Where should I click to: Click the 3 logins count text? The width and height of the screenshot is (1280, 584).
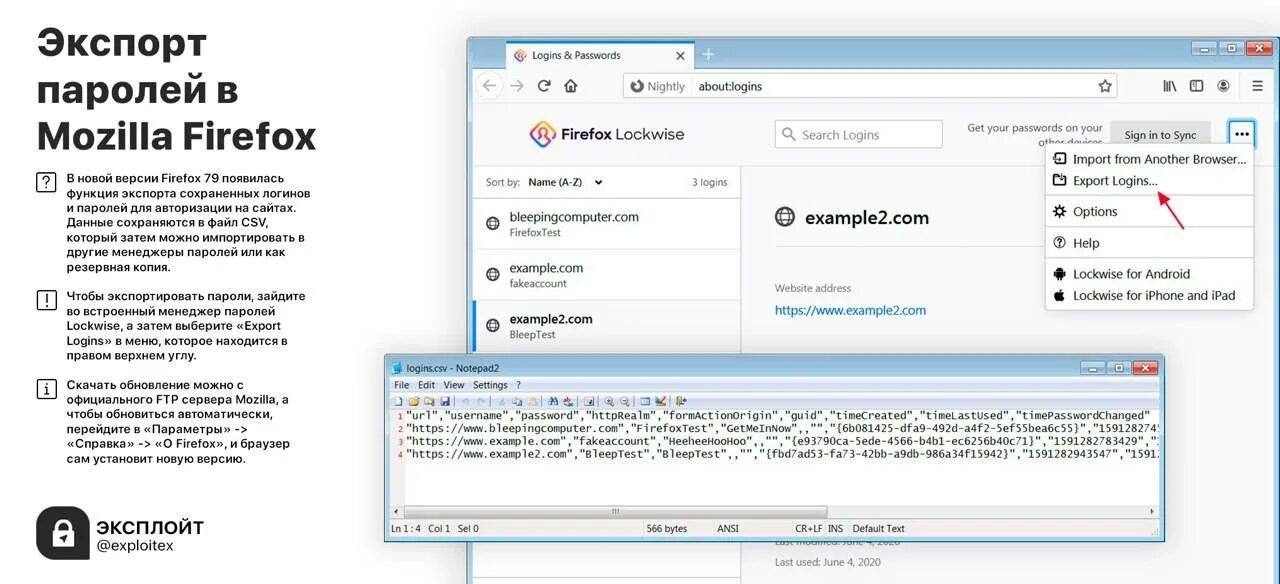point(710,182)
